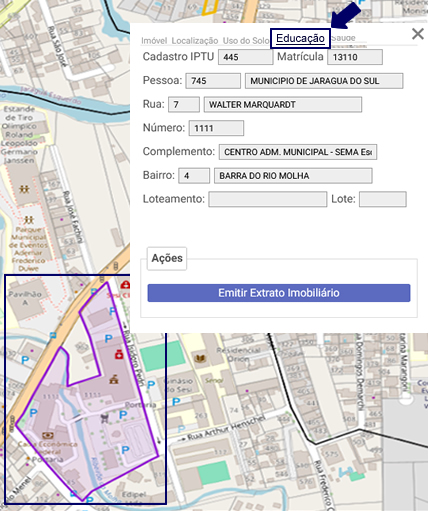Click the Estande de Tiro Olímpico label

[x=19, y=135]
